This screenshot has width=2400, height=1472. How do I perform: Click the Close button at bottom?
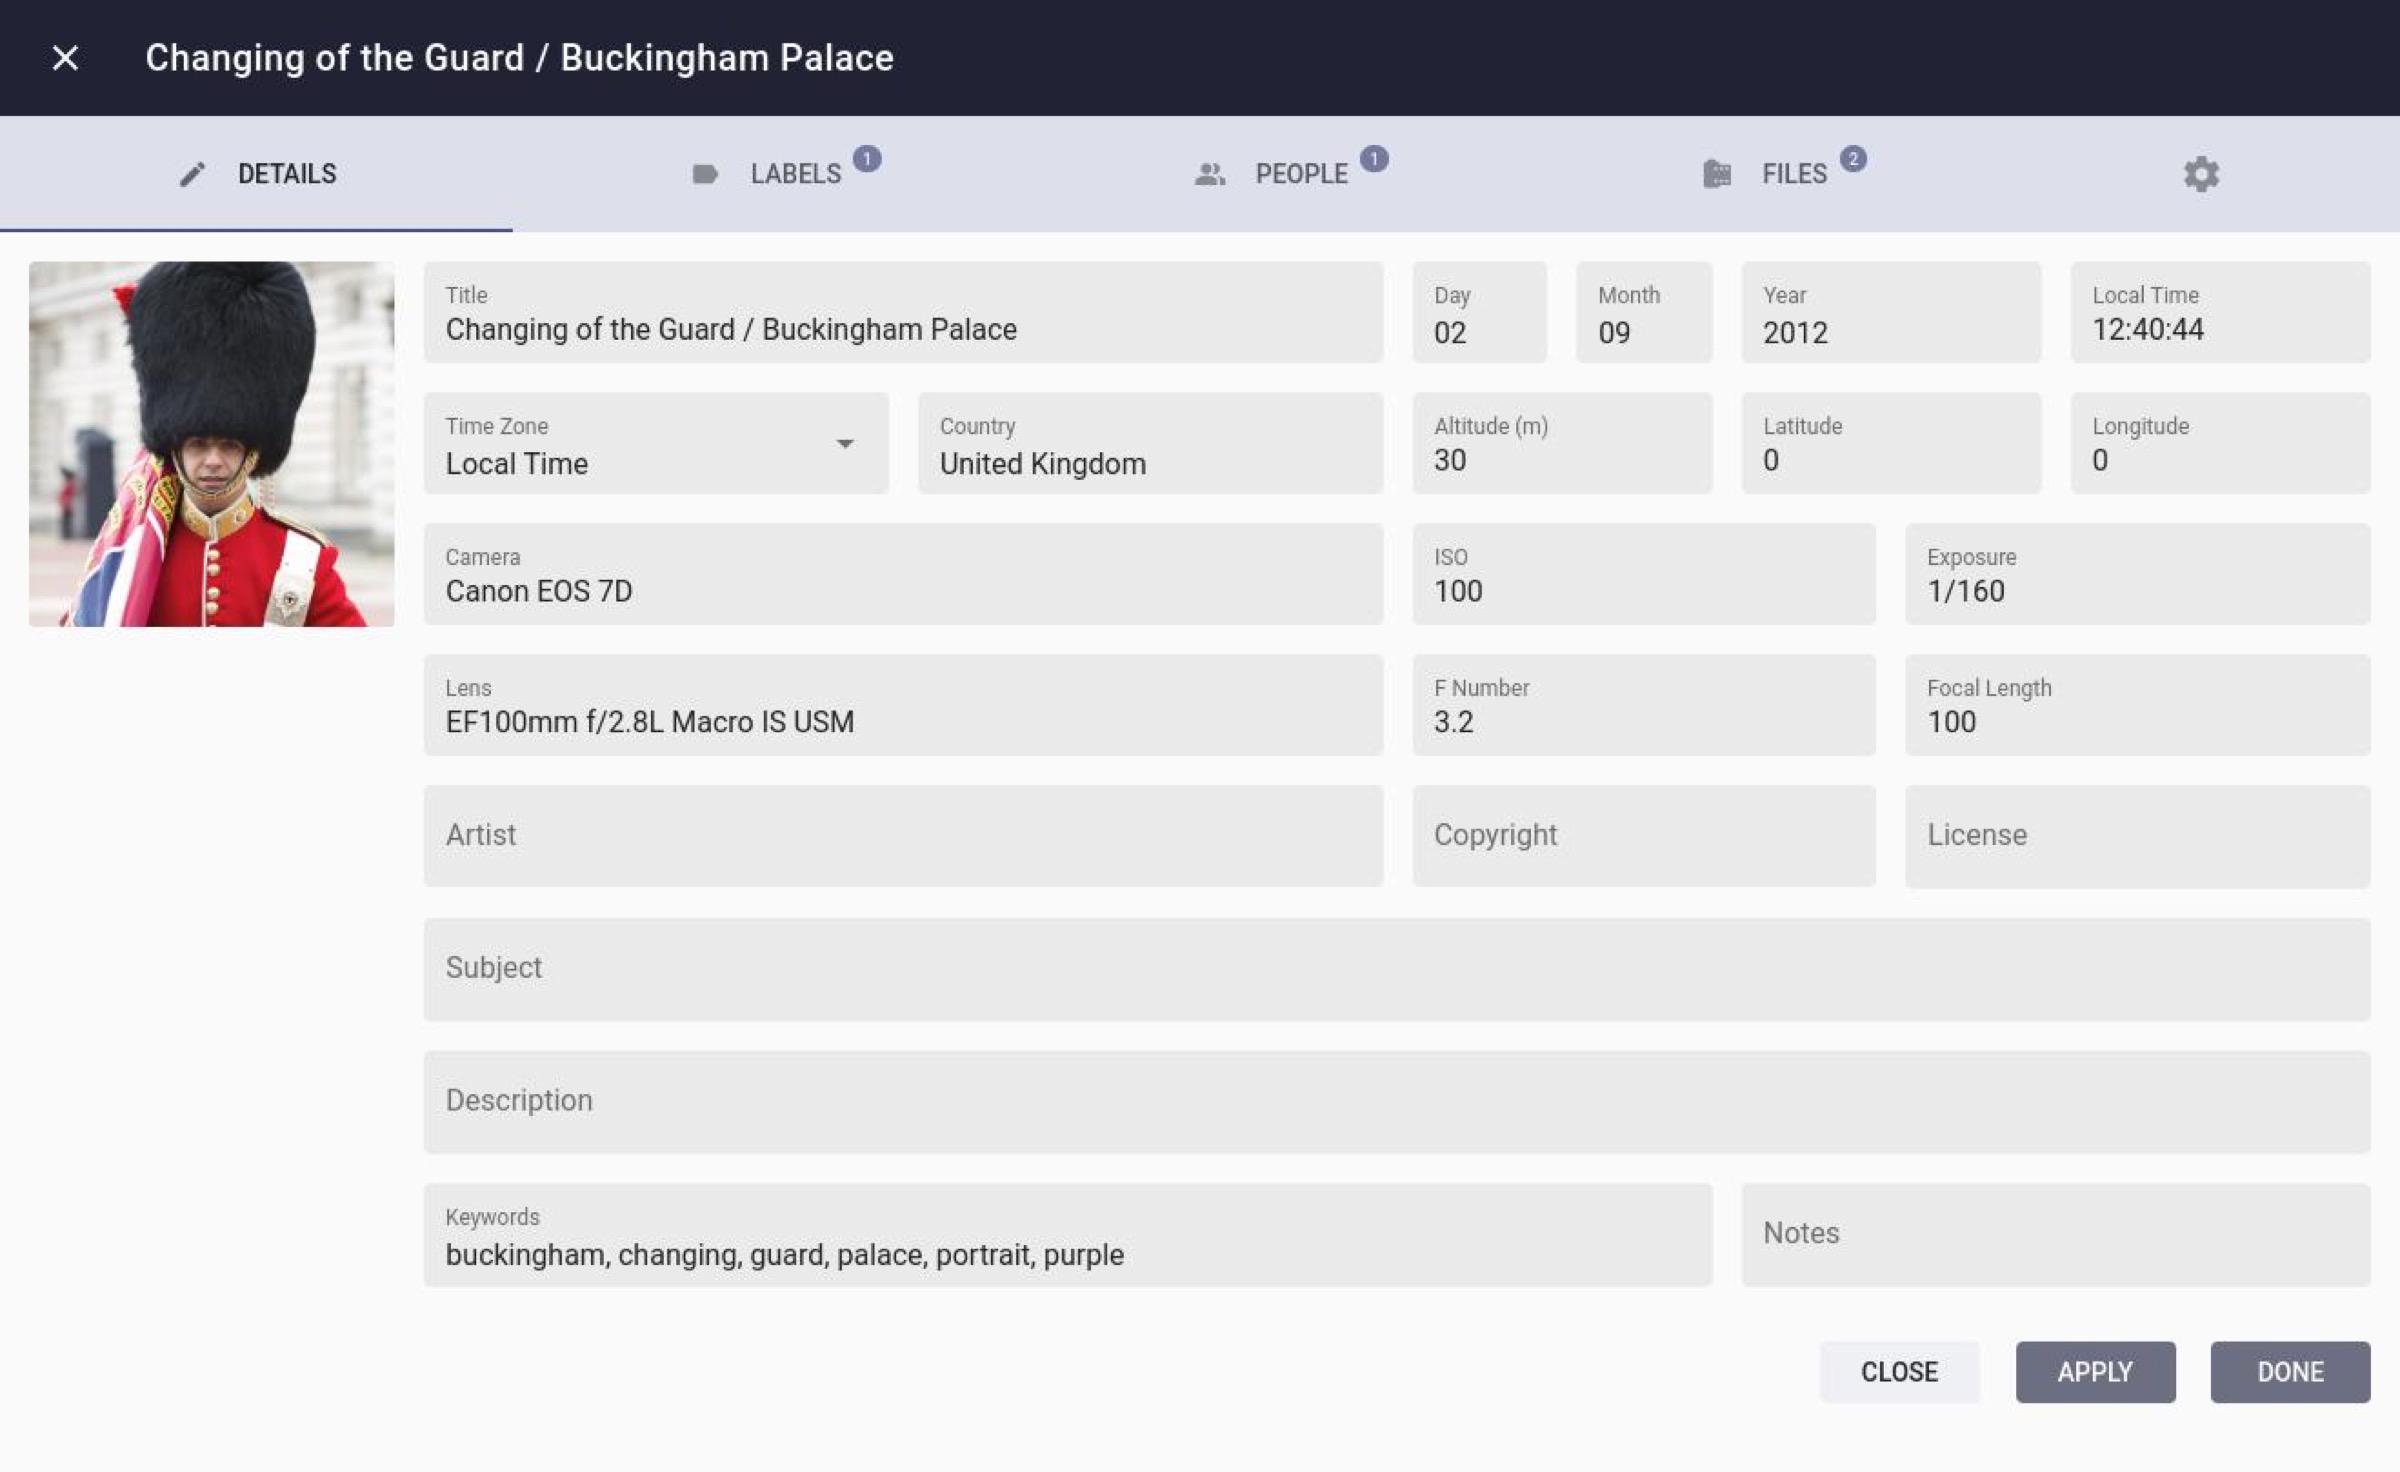(x=1898, y=1372)
